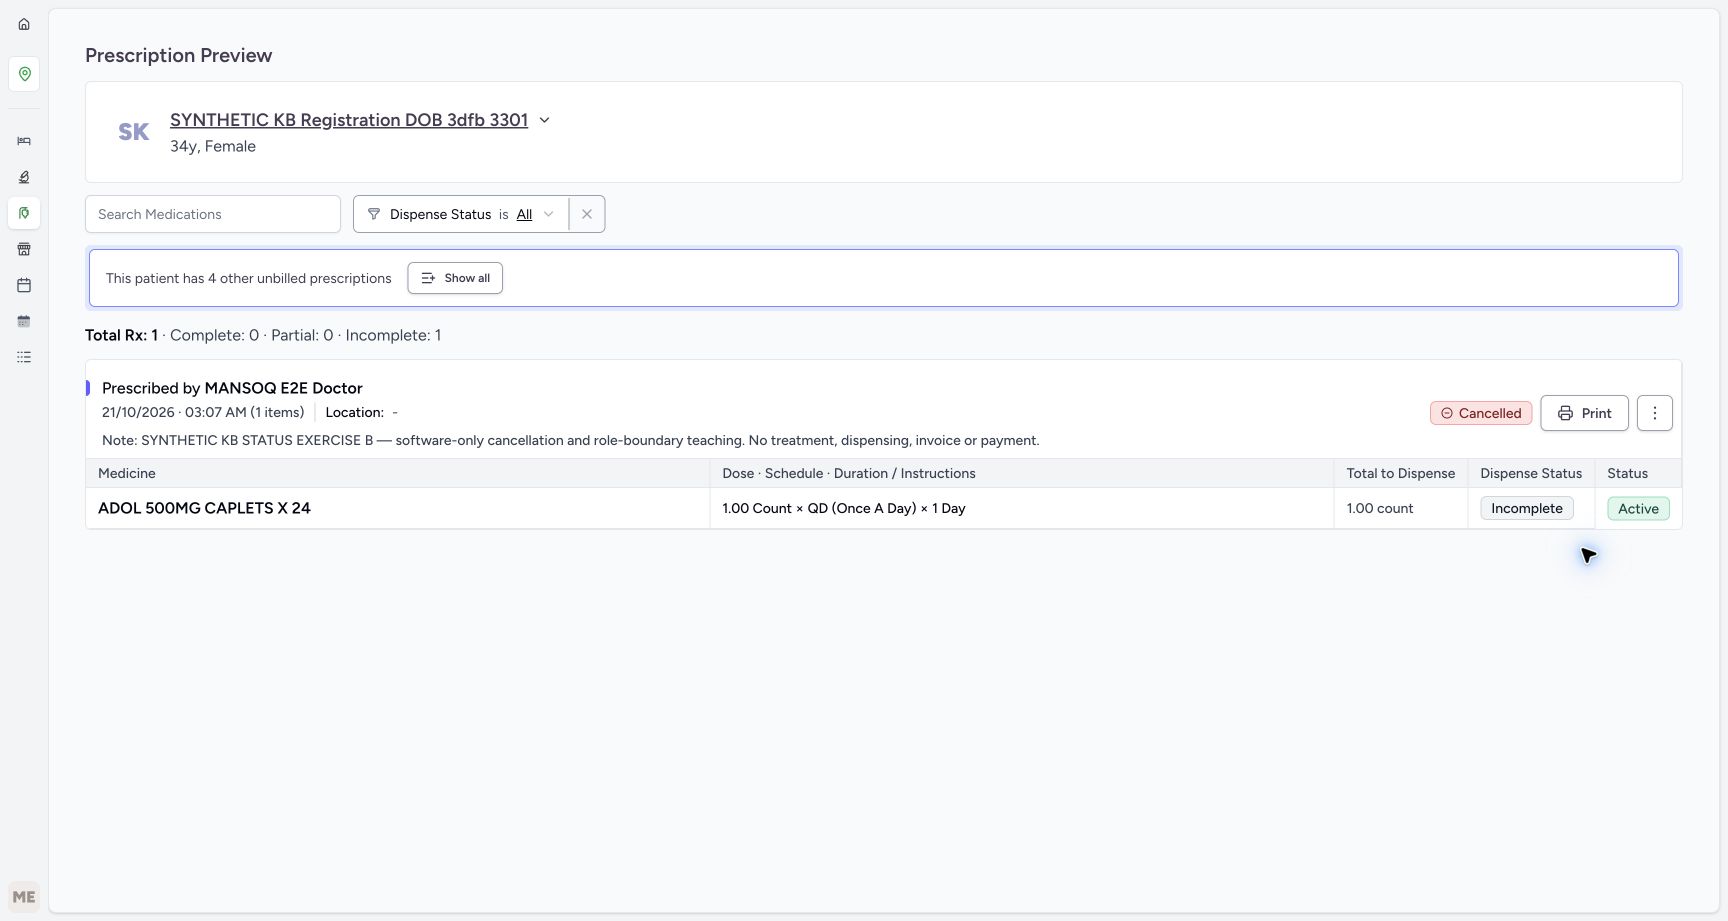Expand the patient details chevron
Viewport: 1728px width, 921px height.
(x=545, y=120)
